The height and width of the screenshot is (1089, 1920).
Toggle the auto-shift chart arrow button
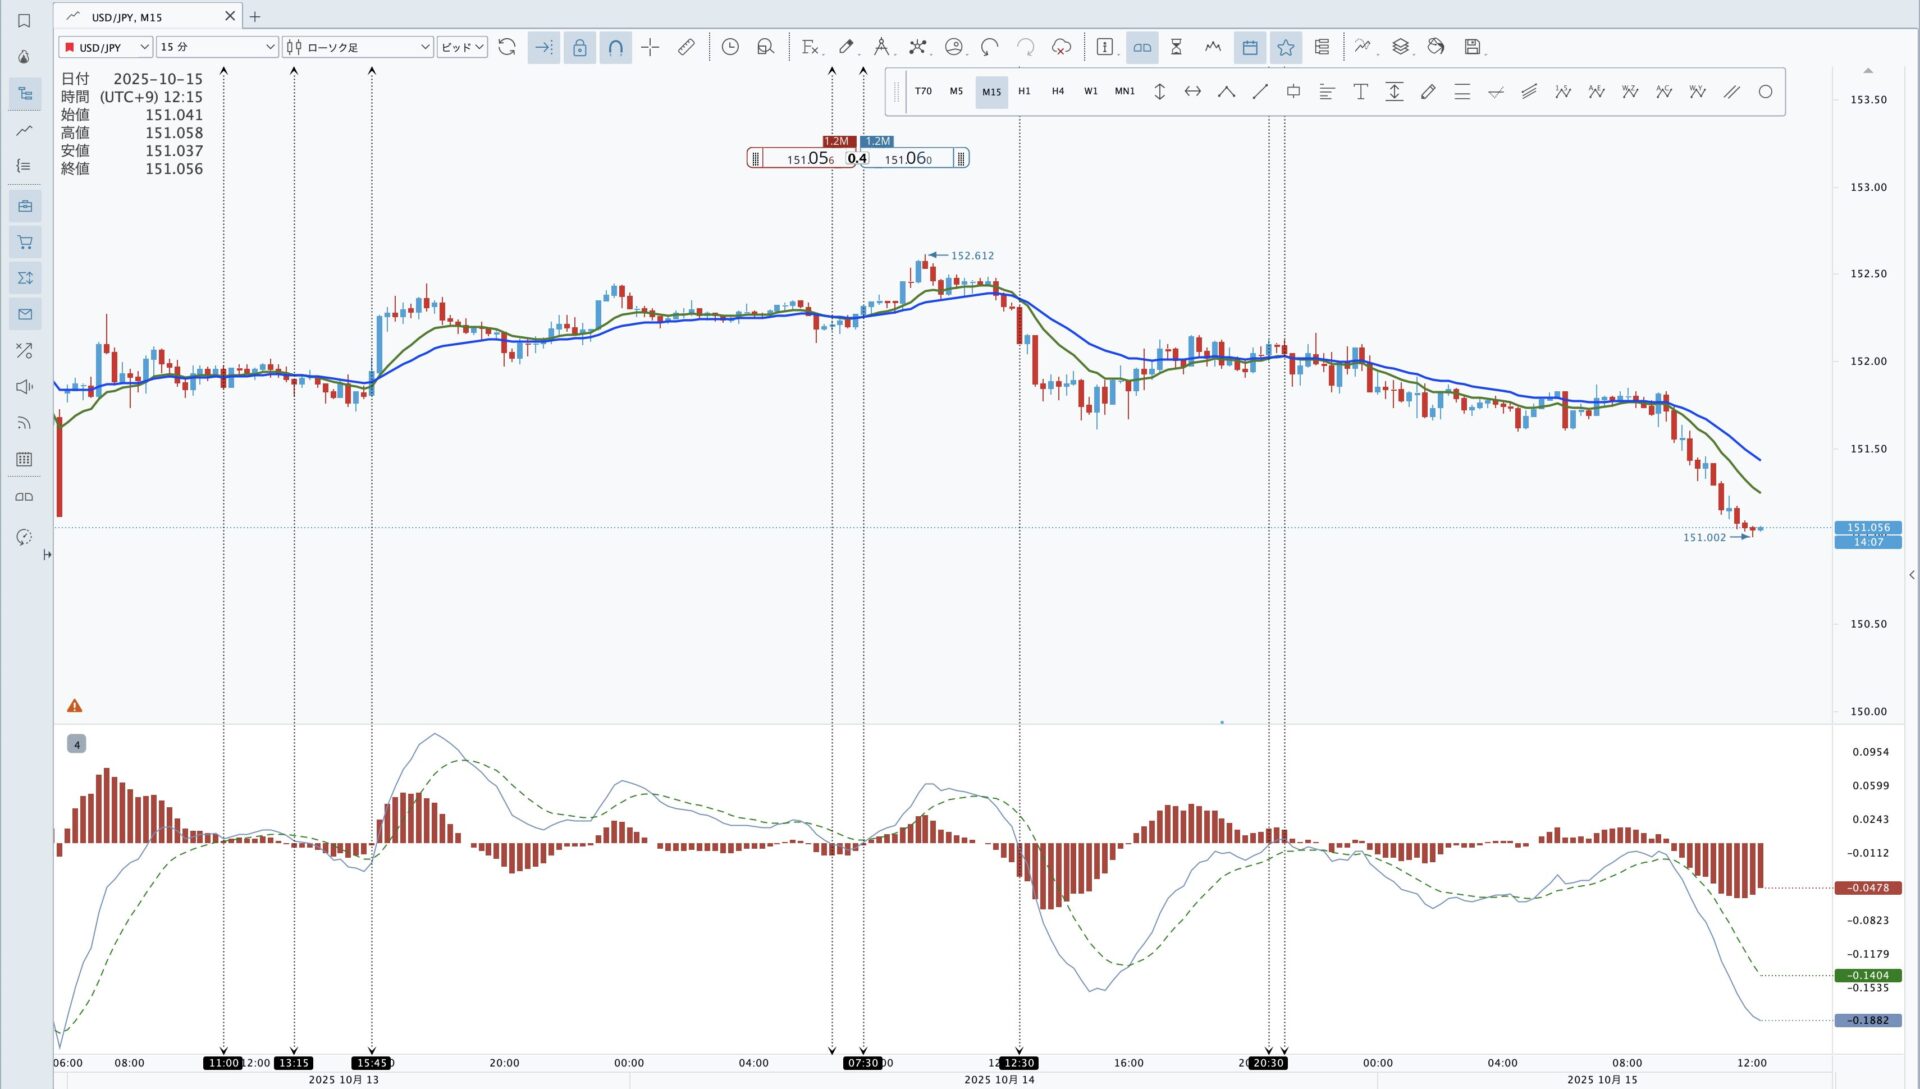[543, 47]
